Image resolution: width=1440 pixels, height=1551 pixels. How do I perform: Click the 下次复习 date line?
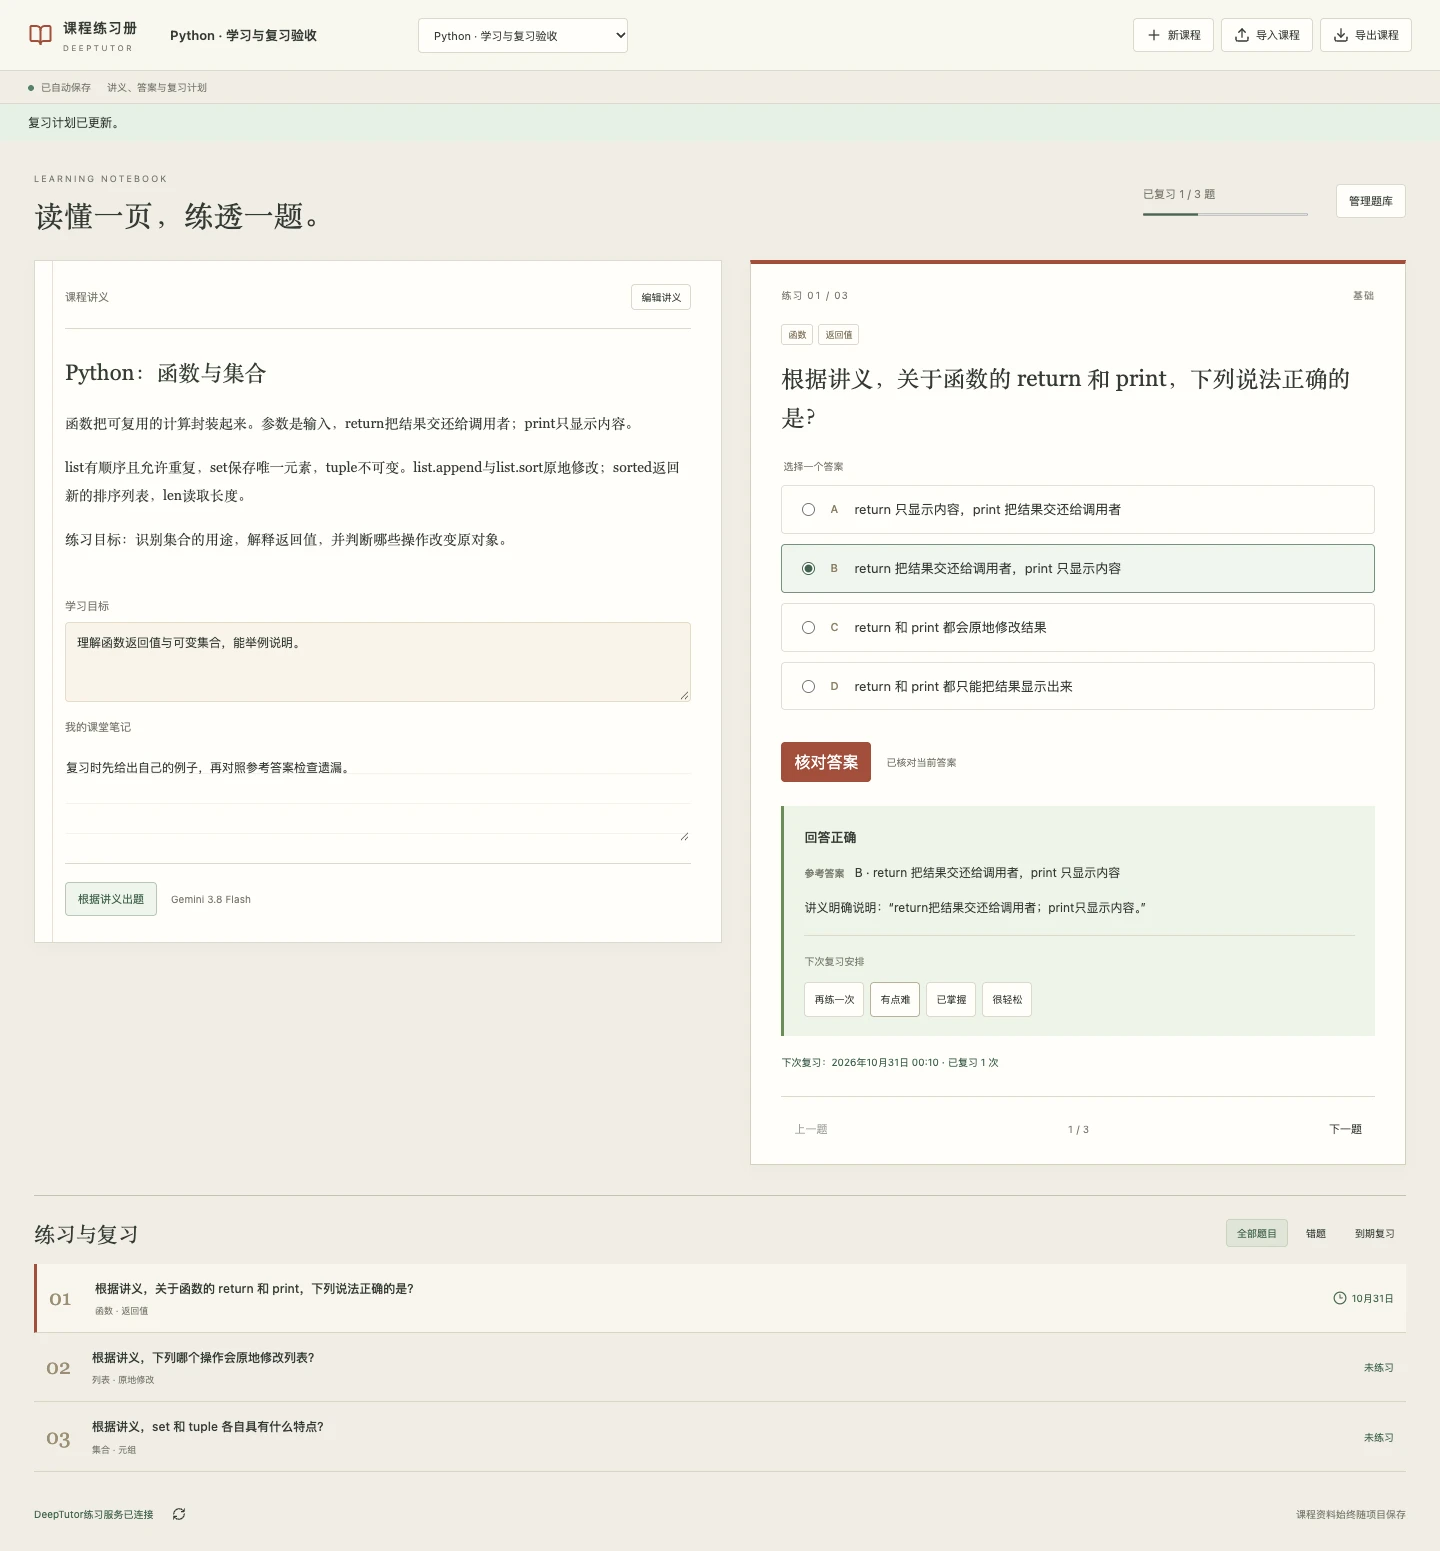coord(890,1063)
